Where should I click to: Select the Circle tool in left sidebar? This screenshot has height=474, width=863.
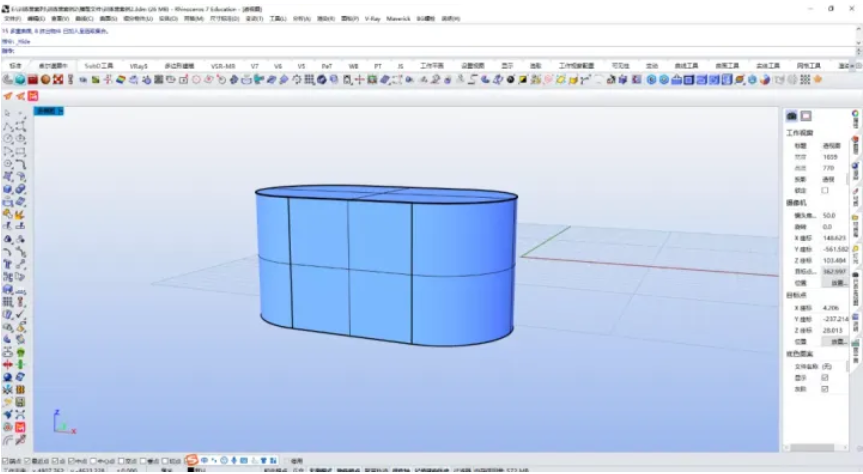tap(7, 139)
